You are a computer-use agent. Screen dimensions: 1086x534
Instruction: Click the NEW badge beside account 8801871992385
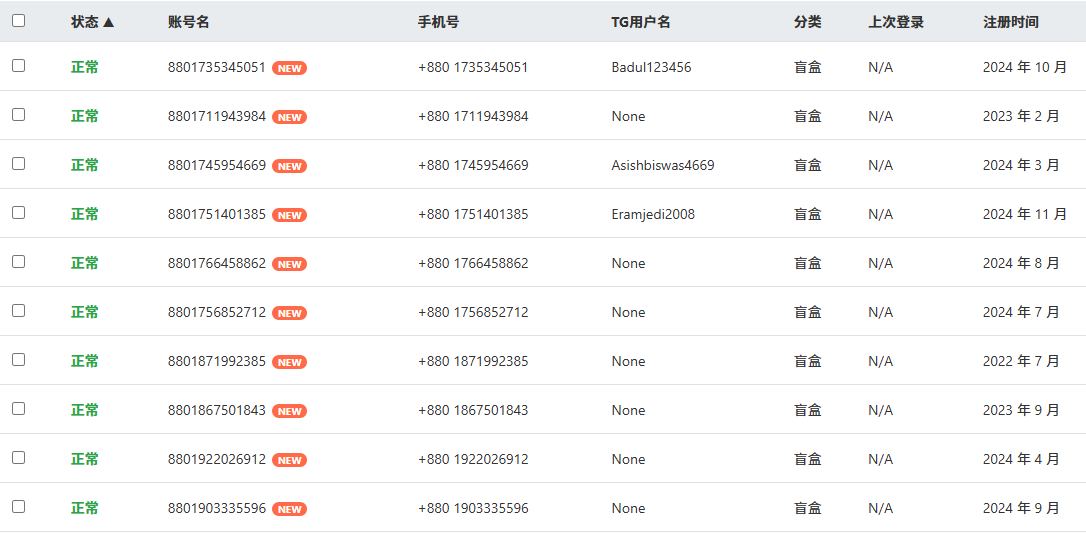coord(289,362)
